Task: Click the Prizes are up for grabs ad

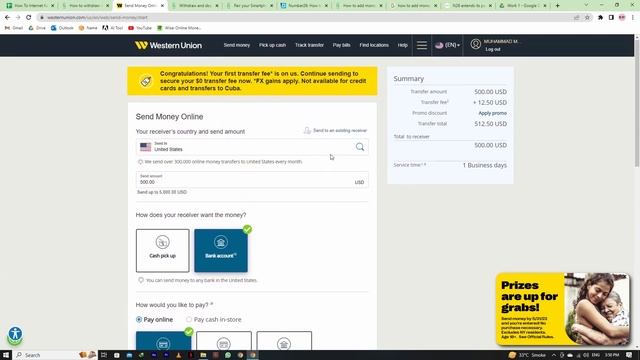Action: click(x=563, y=309)
